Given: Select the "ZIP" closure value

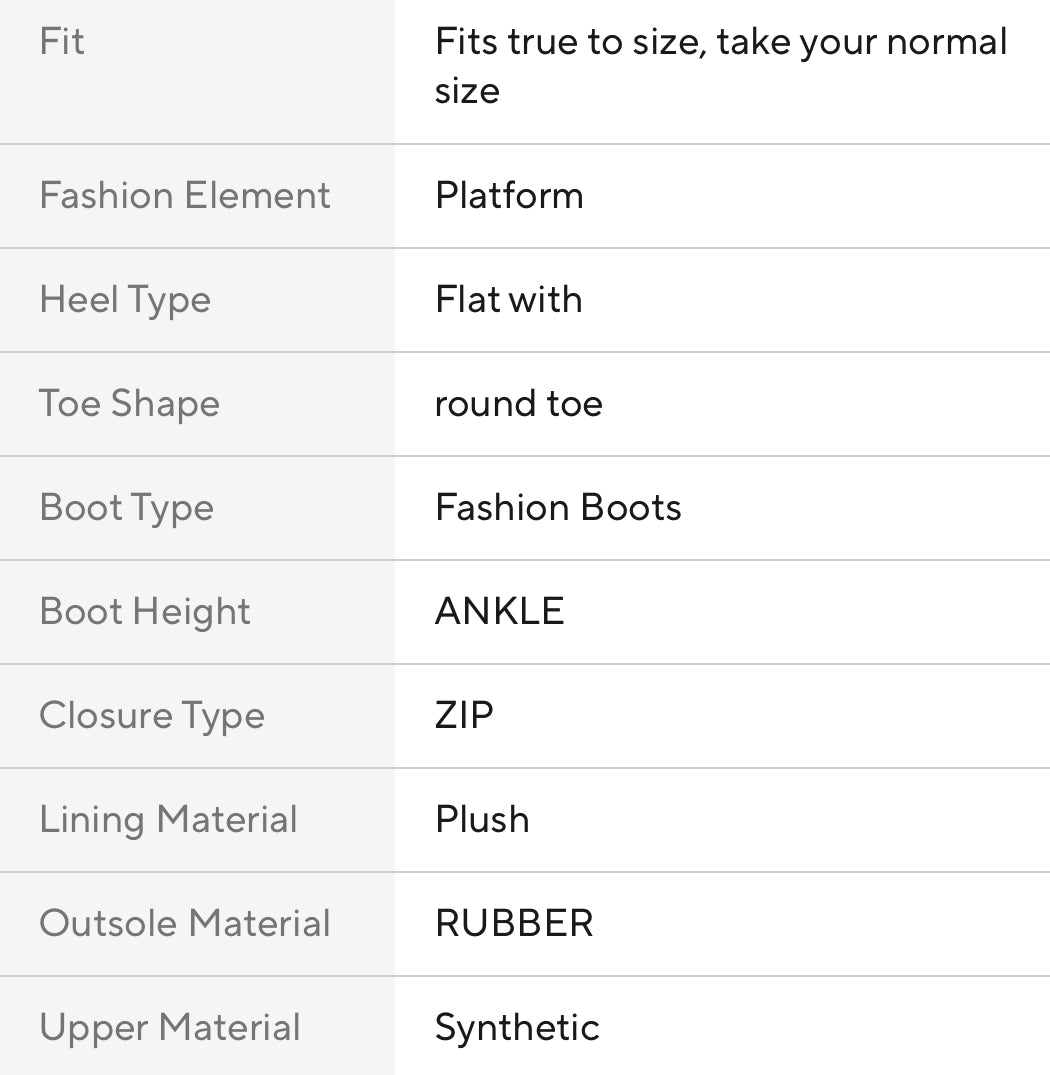Looking at the screenshot, I should pyautogui.click(x=464, y=715).
